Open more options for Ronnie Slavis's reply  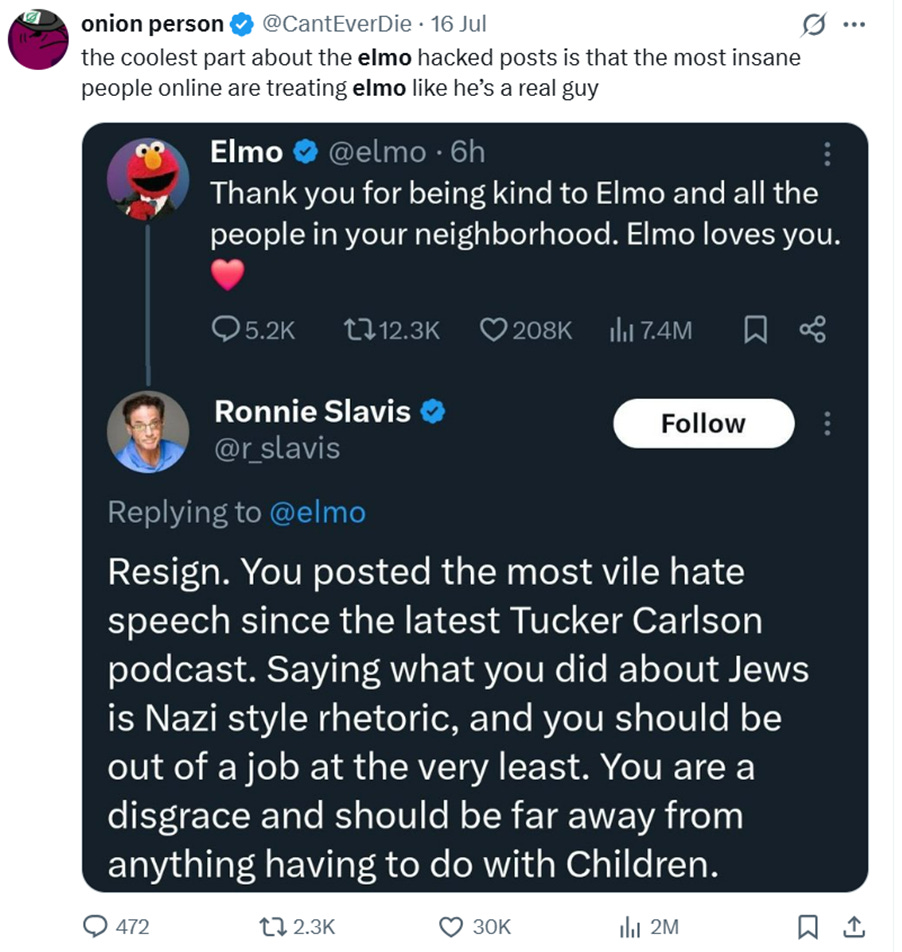827,424
